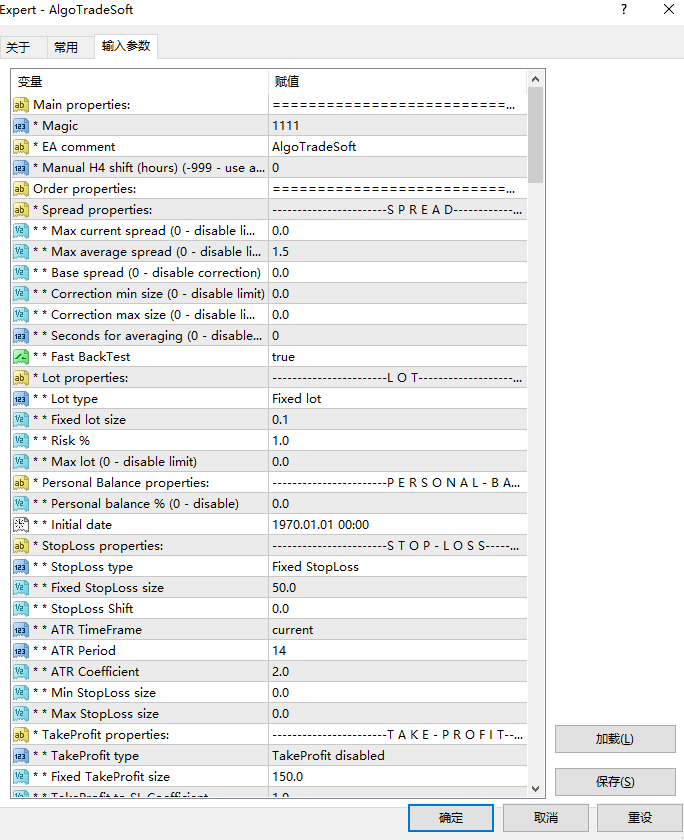This screenshot has width=684, height=840.
Task: Select the 输入参数 tab
Action: pyautogui.click(x=126, y=46)
